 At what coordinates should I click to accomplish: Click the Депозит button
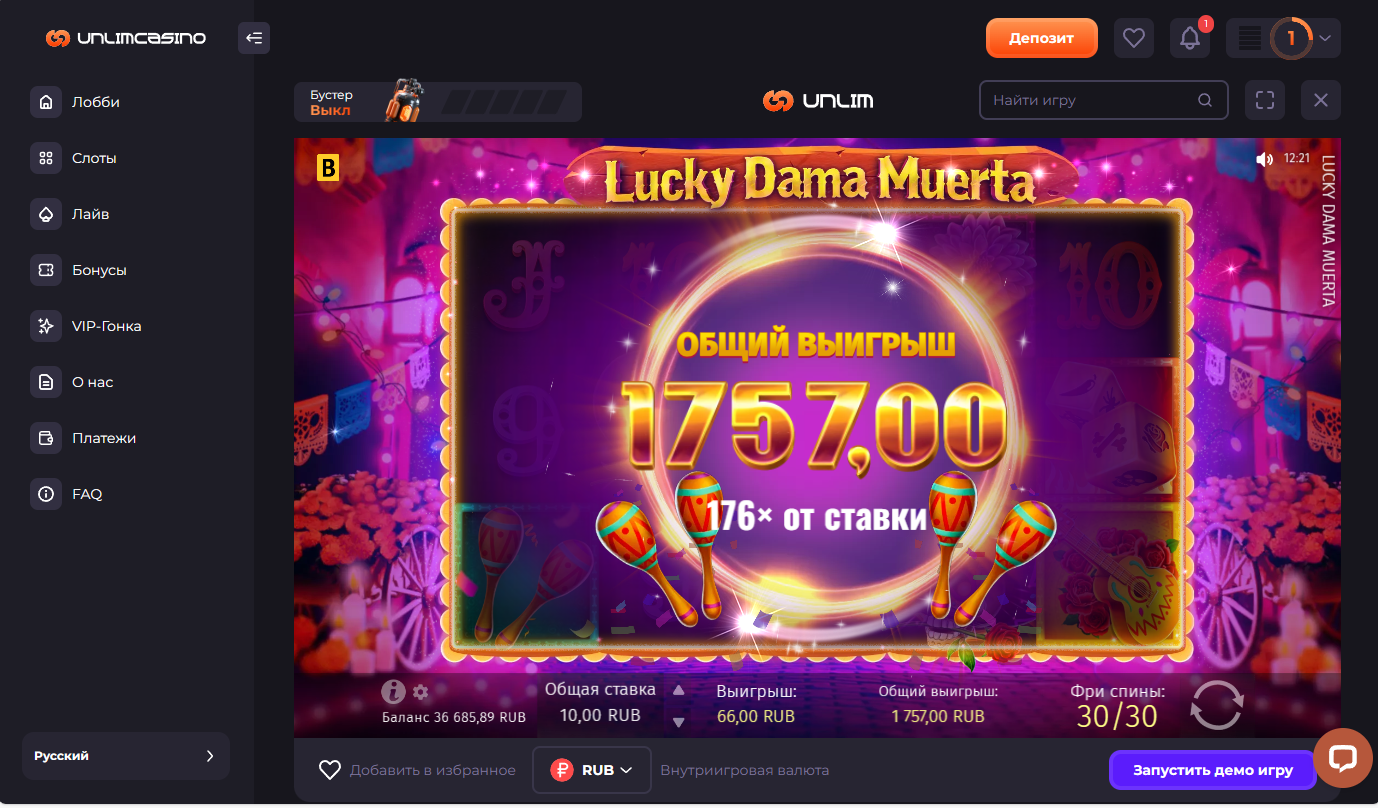point(1041,38)
